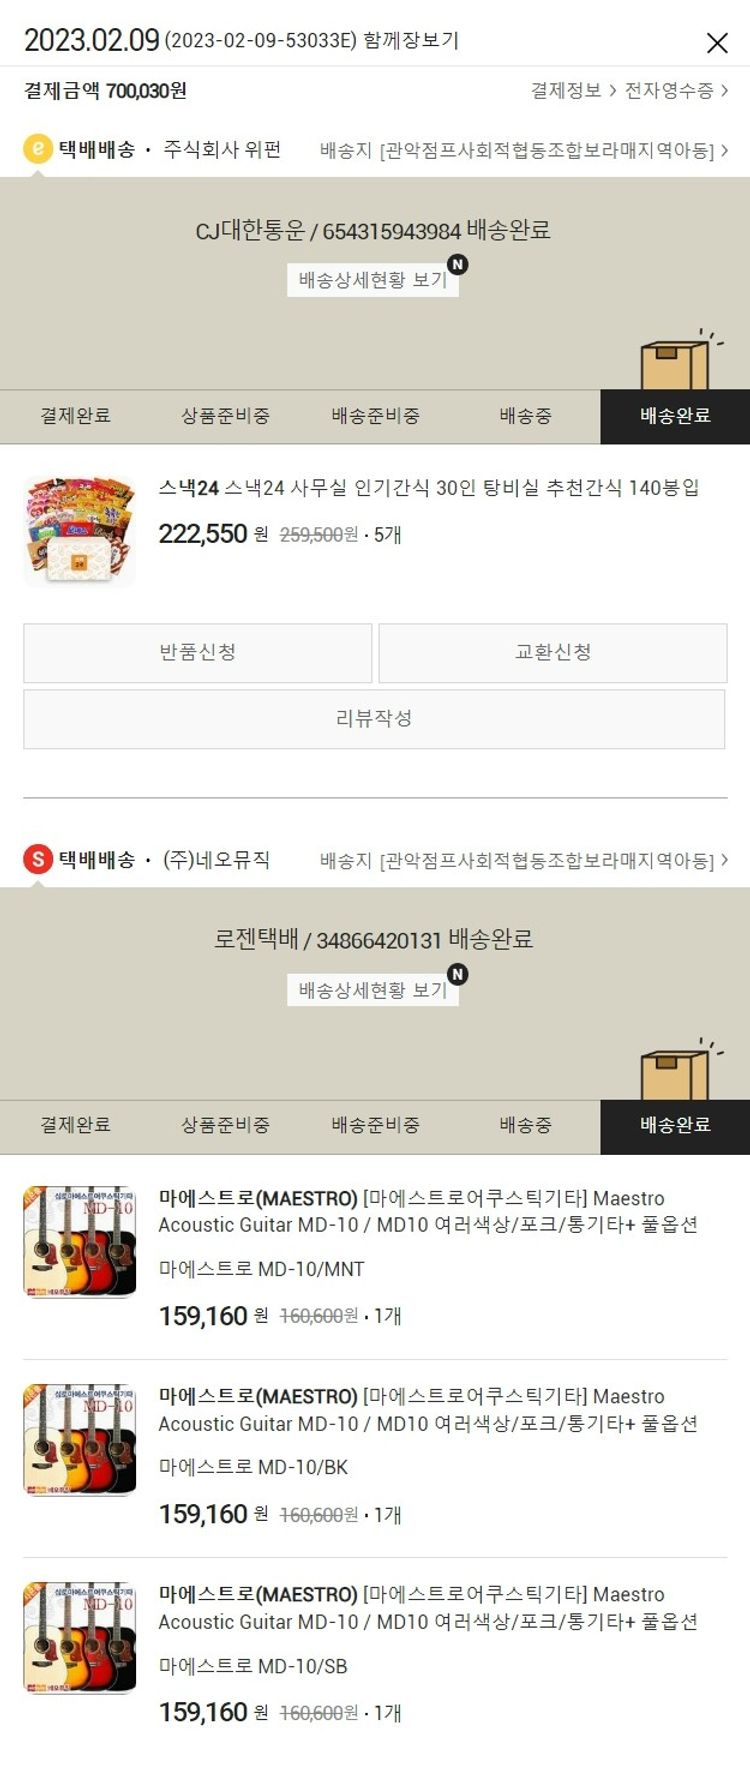The image size is (750, 1765).
Task: Open 결제정보 details
Action: (573, 91)
